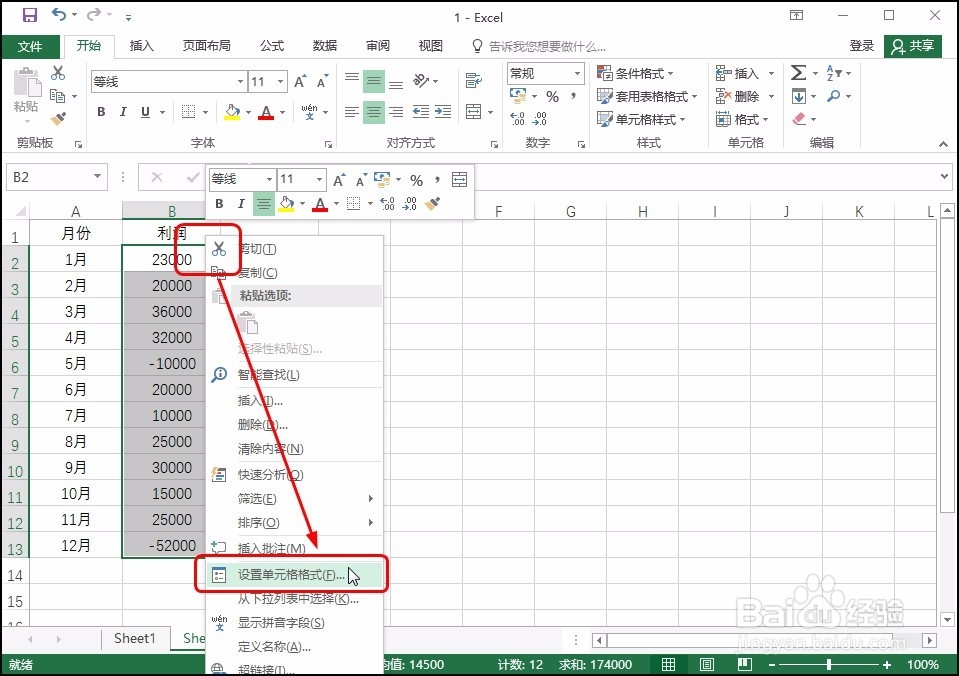Click percent style in mini toolbar
Screen dimensions: 959x676
click(x=417, y=180)
